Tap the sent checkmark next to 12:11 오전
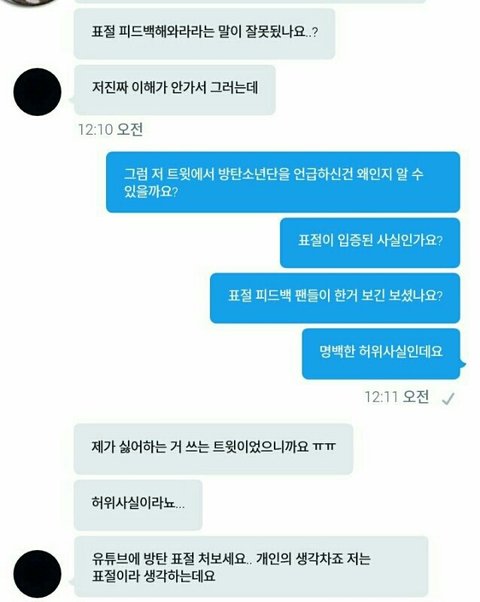The height and width of the screenshot is (602, 480). (448, 399)
